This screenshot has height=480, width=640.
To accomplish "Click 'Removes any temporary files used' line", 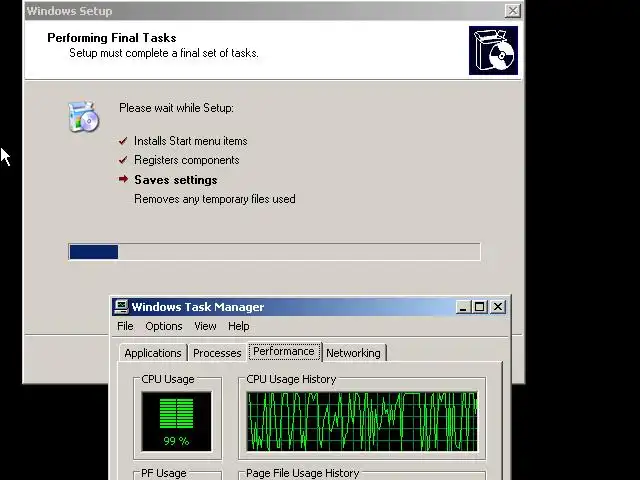I will [215, 199].
